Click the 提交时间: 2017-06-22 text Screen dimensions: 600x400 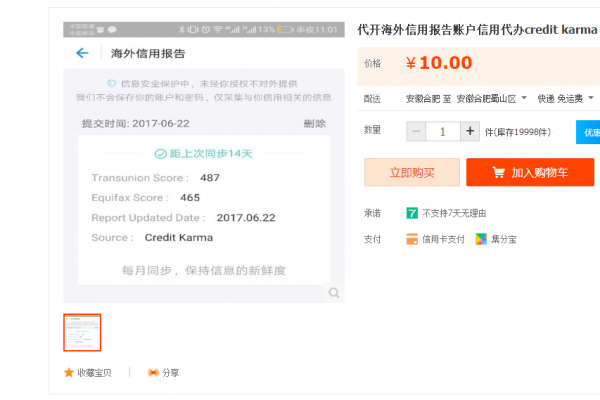point(135,124)
